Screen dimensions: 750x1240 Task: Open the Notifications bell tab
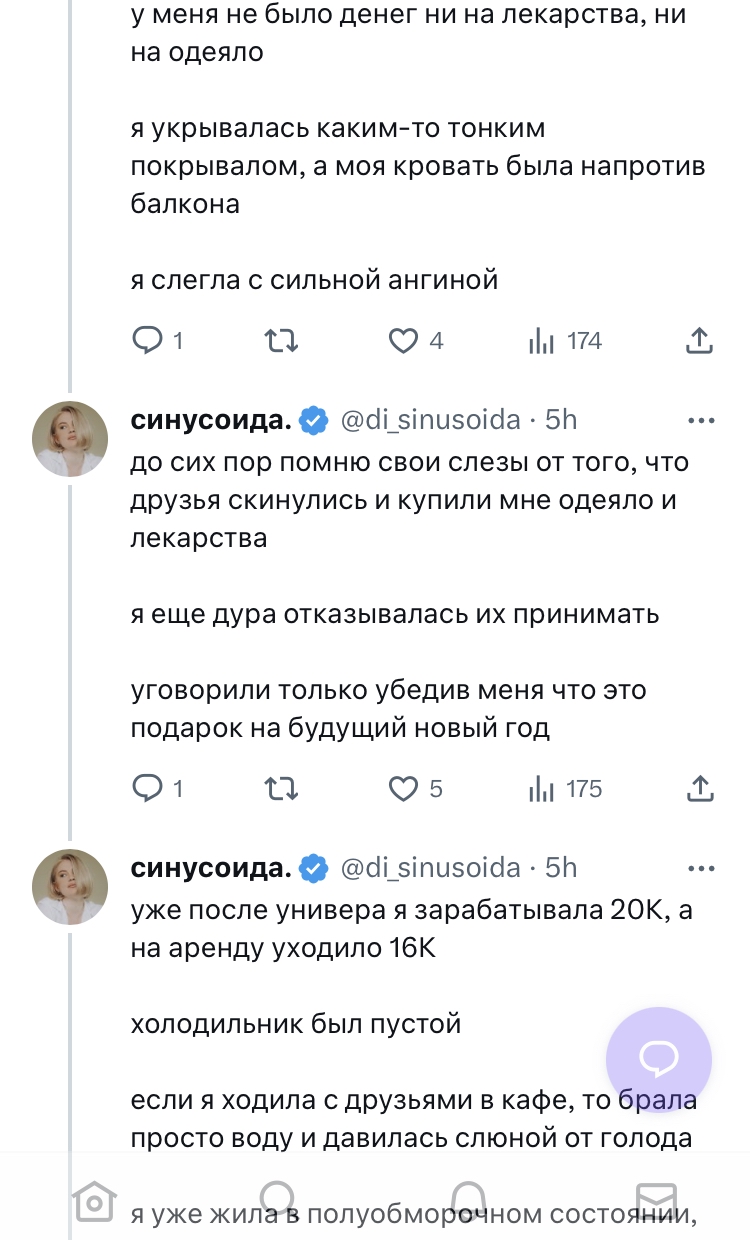(464, 1199)
